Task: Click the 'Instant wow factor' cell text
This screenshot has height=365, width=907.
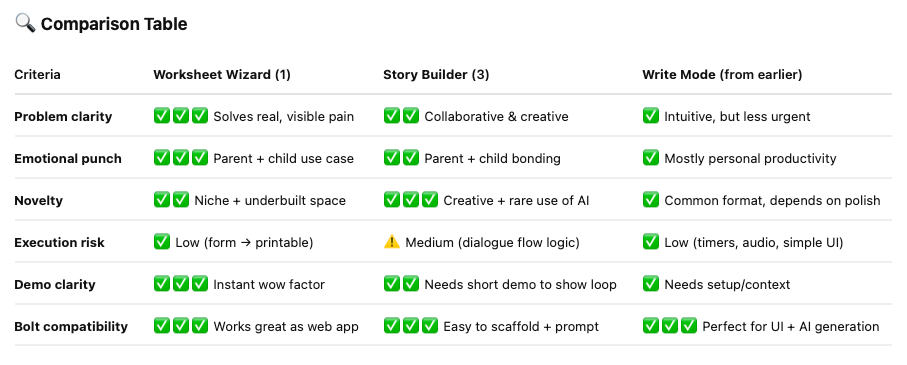Action: tap(269, 285)
